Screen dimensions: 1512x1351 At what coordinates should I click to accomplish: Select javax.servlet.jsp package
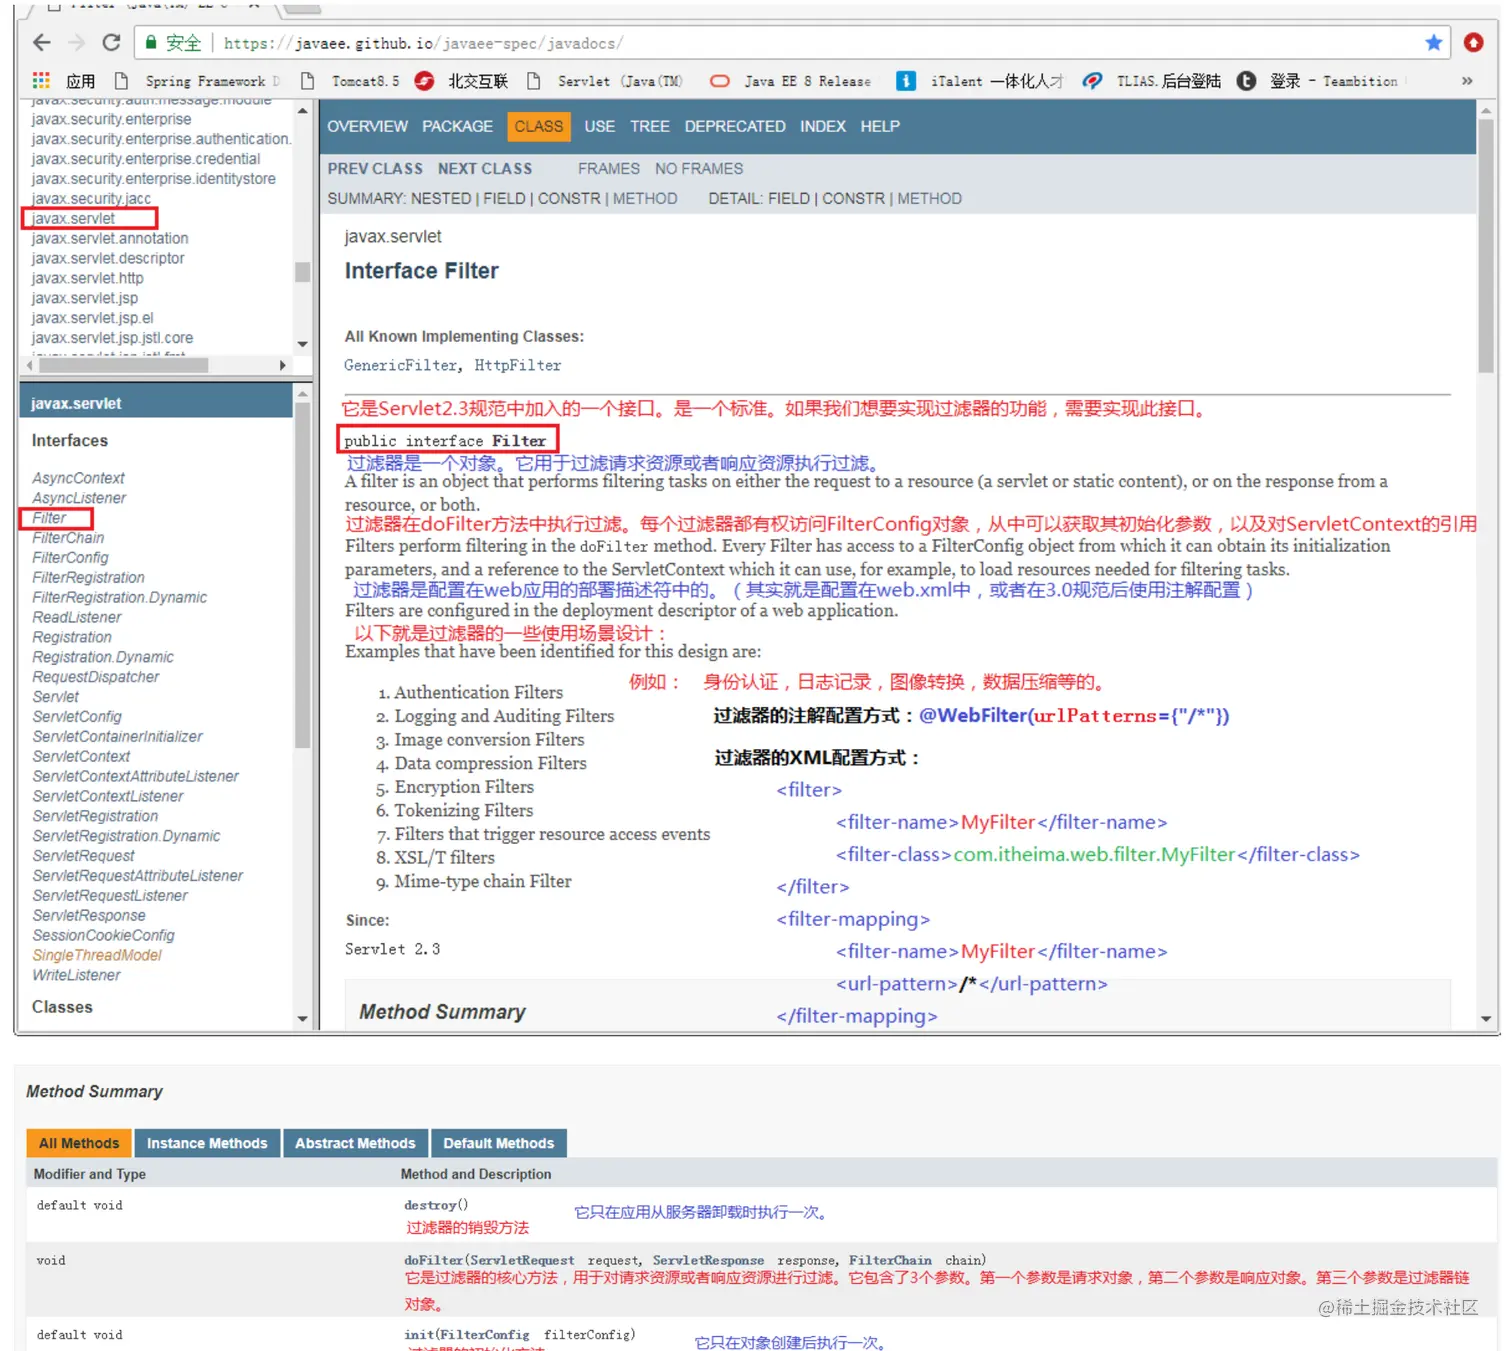tap(85, 299)
